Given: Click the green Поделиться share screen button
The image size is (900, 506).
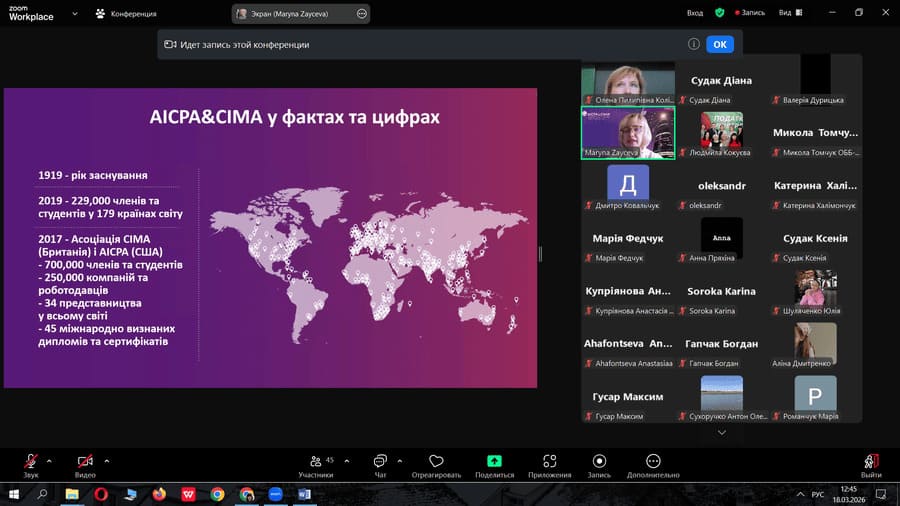Looking at the screenshot, I should [x=494, y=461].
